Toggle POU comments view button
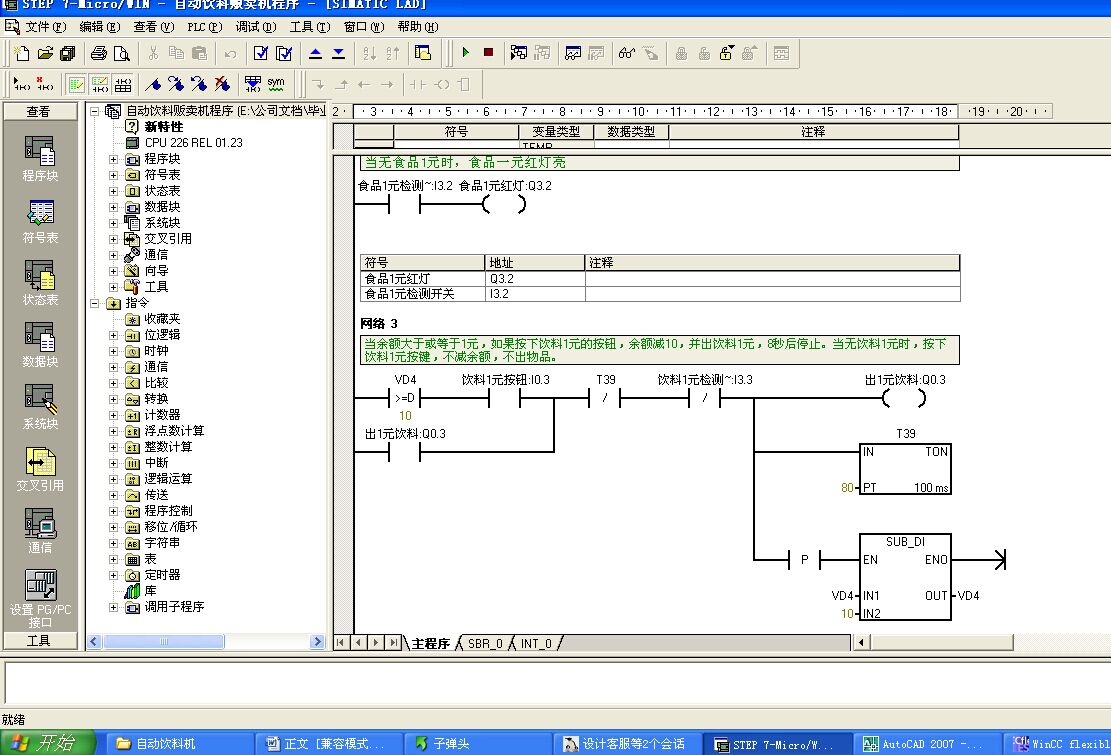This screenshot has width=1111, height=755. (76, 84)
